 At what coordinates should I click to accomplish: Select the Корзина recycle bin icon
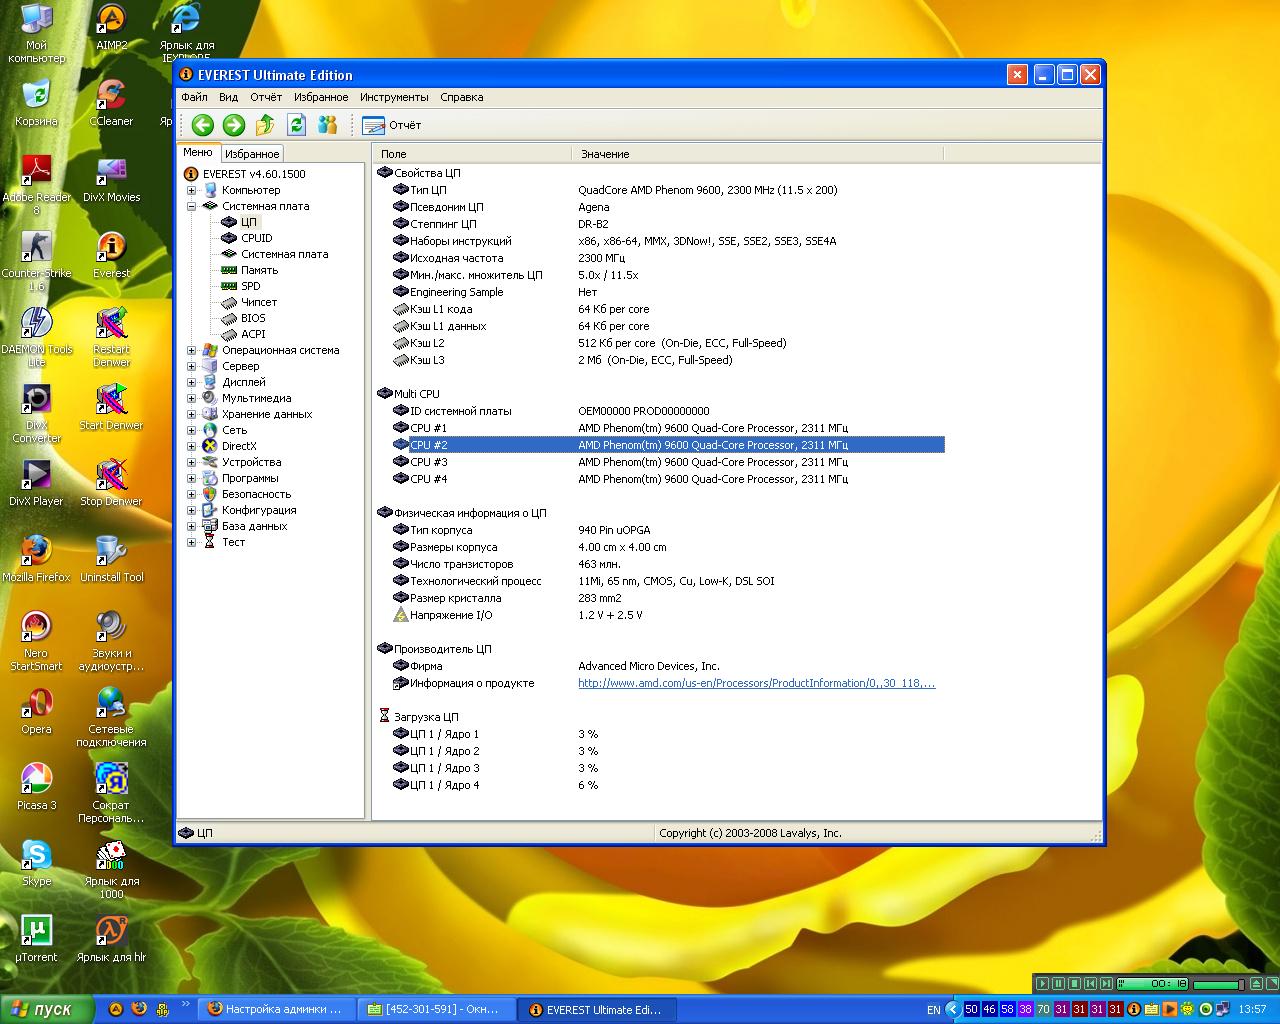(x=36, y=103)
